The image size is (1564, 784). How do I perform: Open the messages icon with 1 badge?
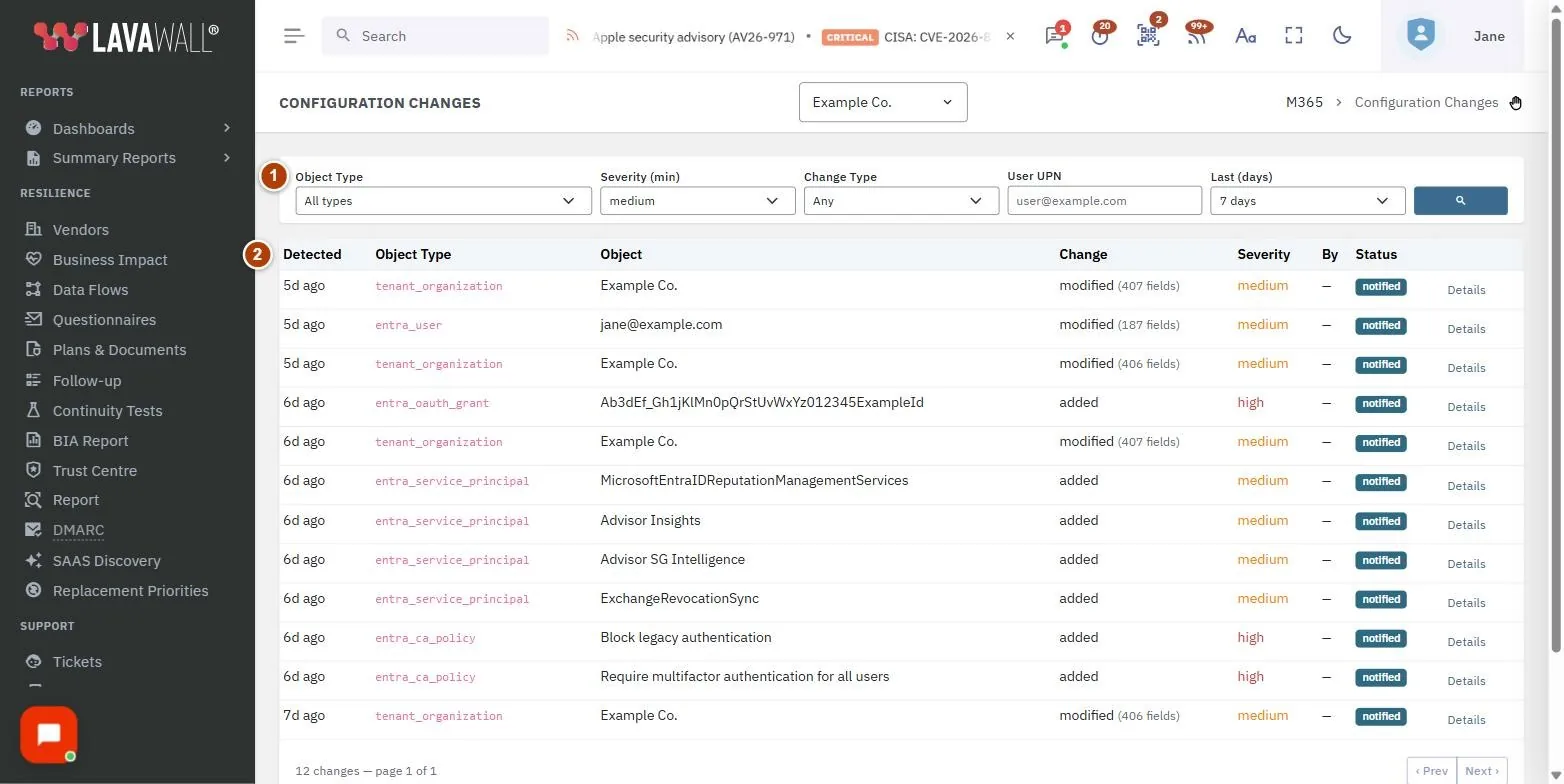click(x=1054, y=36)
